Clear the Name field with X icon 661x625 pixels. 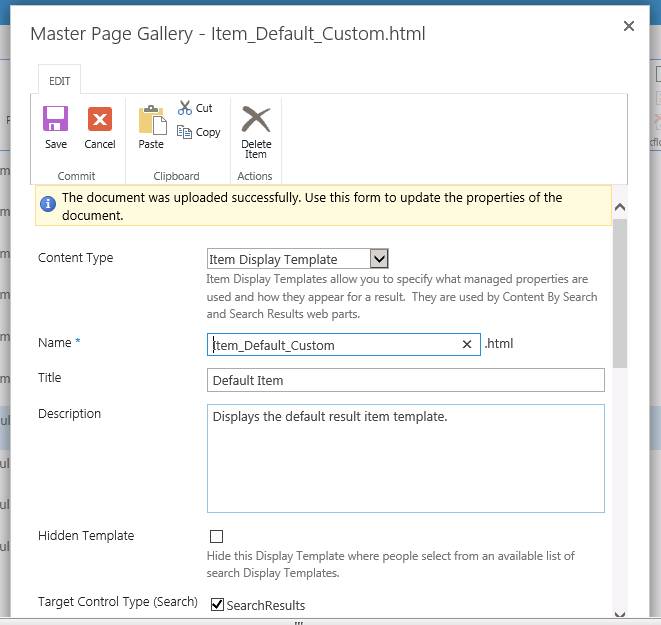click(x=467, y=345)
